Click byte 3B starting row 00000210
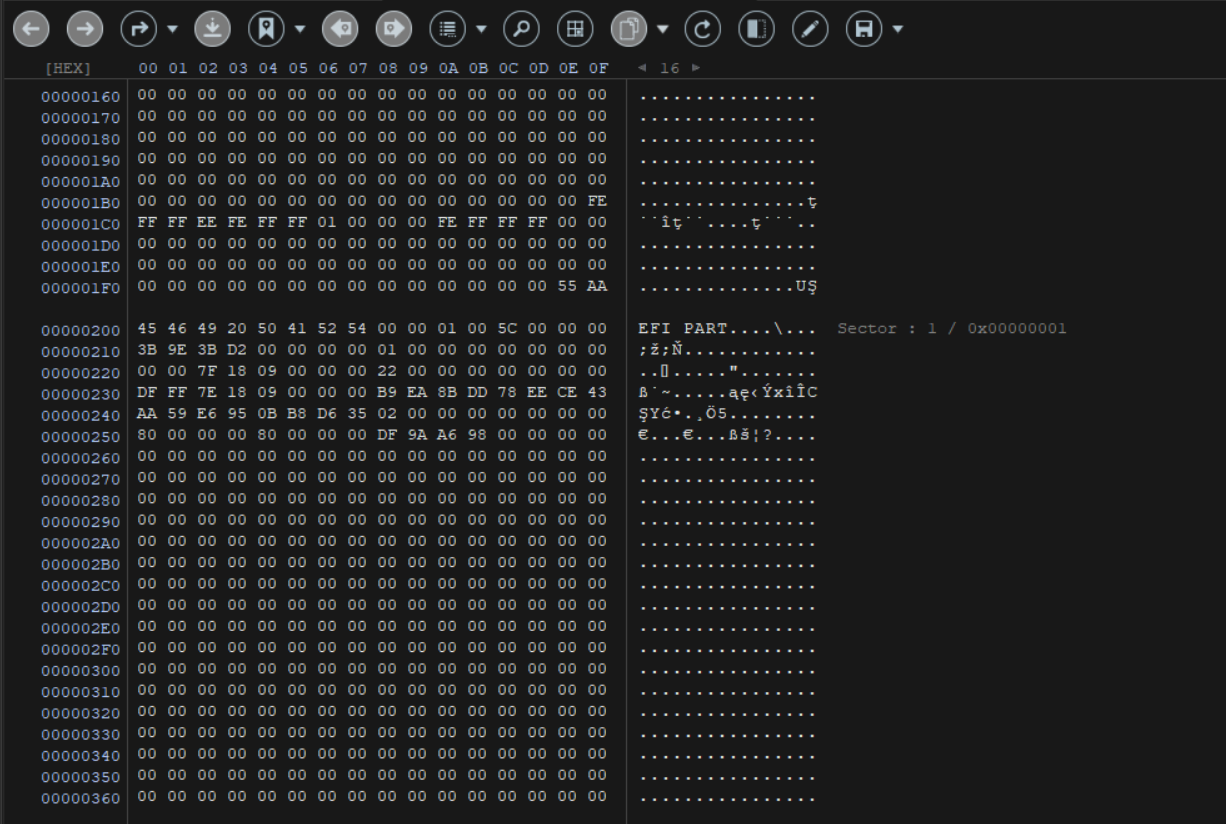The height and width of the screenshot is (824, 1226). tap(147, 351)
